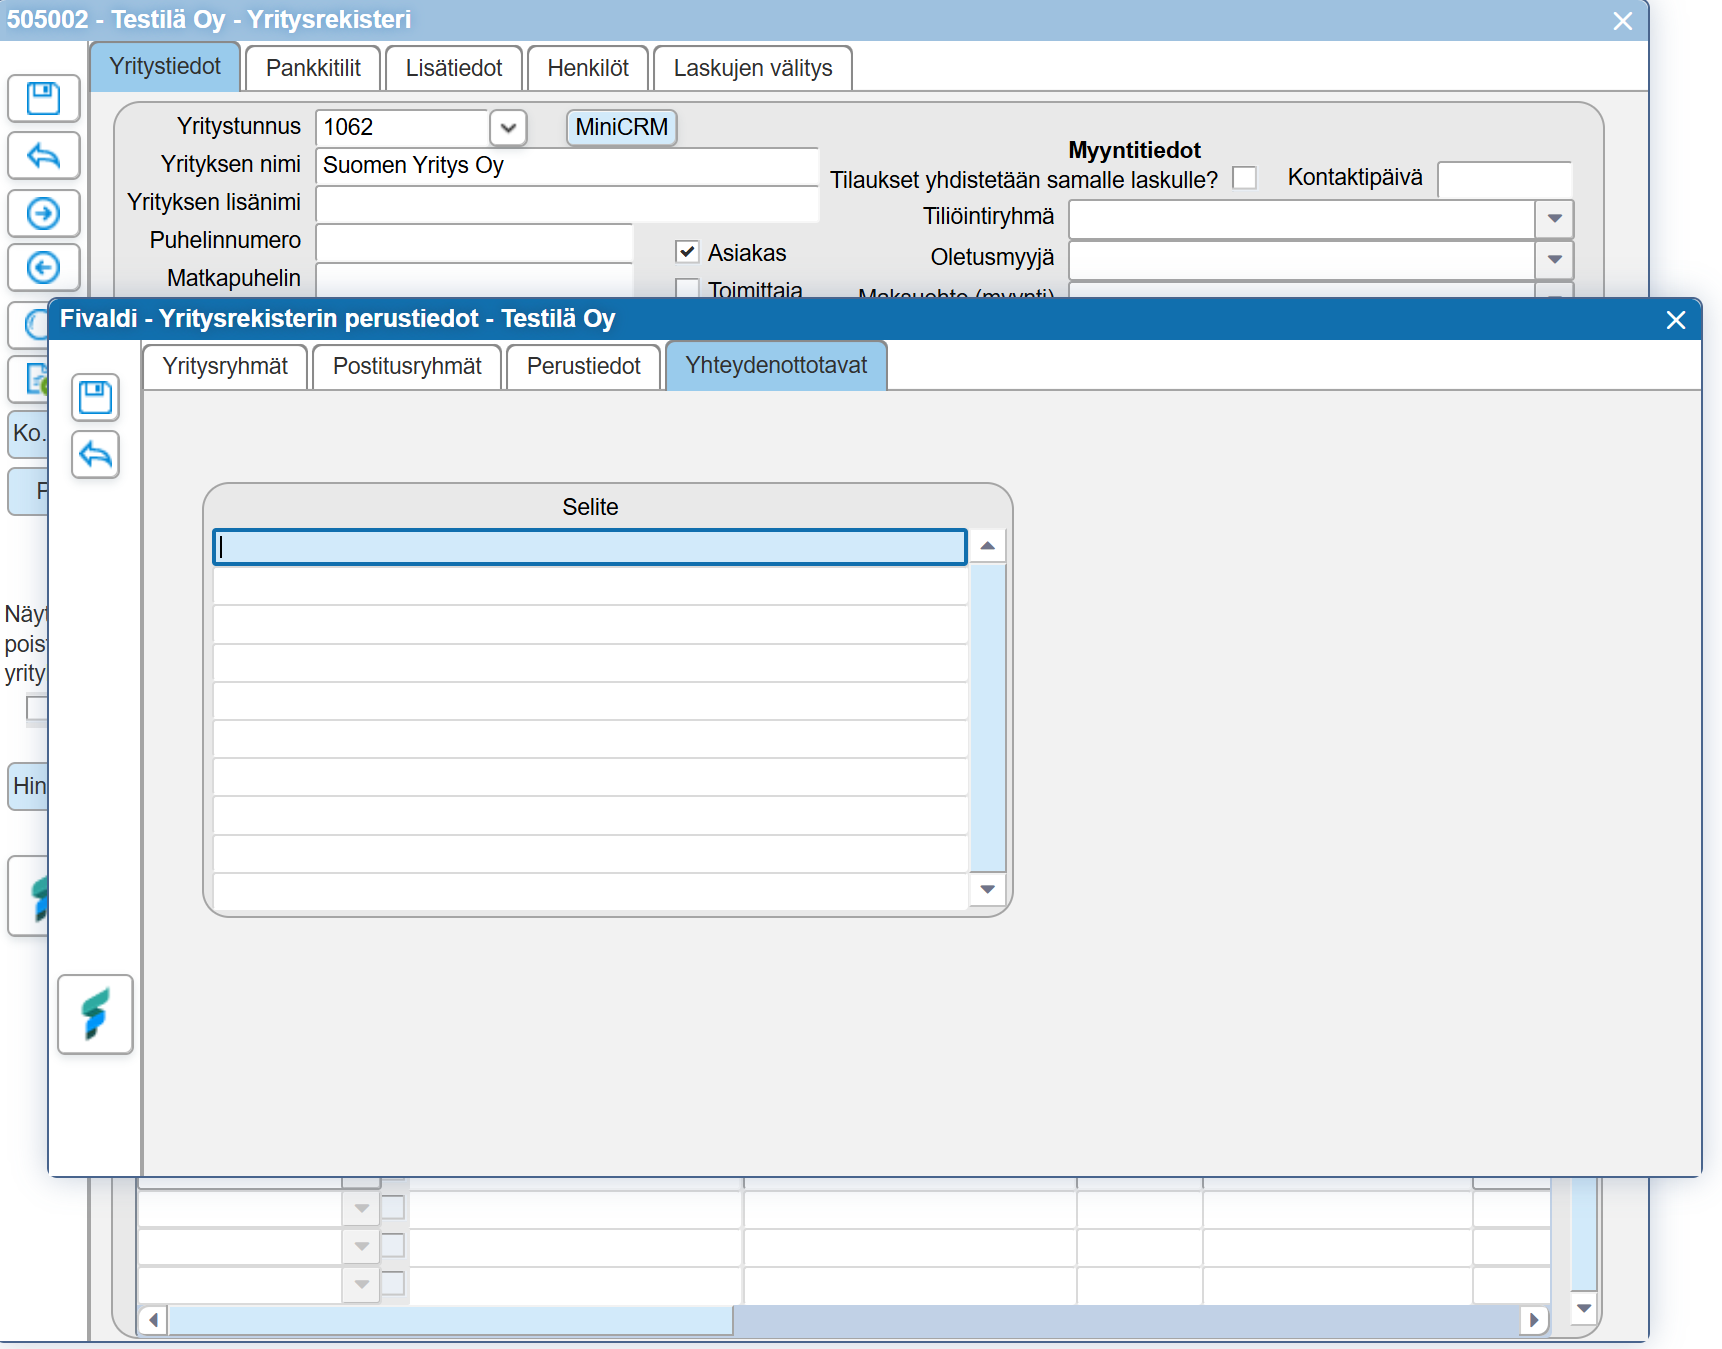Viewport: 1722px width, 1349px height.
Task: Open dropdown in last bottom grid row
Action: click(361, 1284)
